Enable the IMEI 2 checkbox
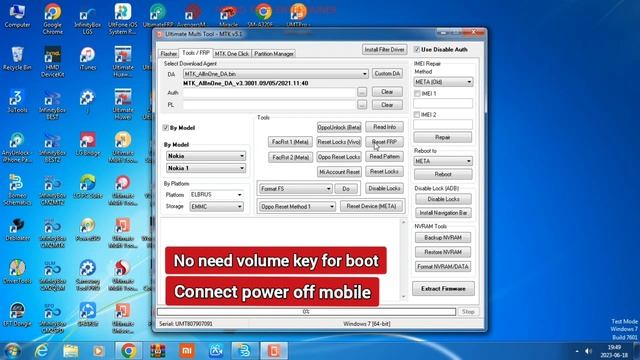 point(417,115)
